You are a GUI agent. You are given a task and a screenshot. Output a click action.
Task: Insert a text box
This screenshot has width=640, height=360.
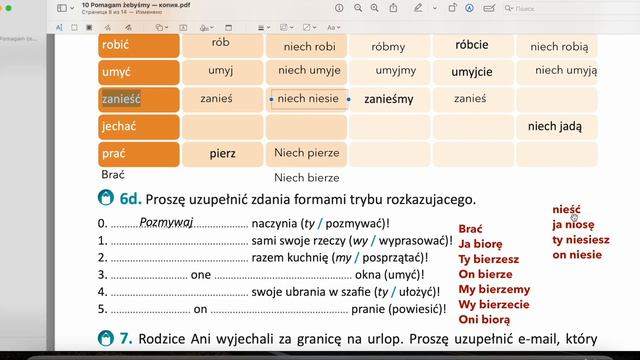(x=183, y=27)
